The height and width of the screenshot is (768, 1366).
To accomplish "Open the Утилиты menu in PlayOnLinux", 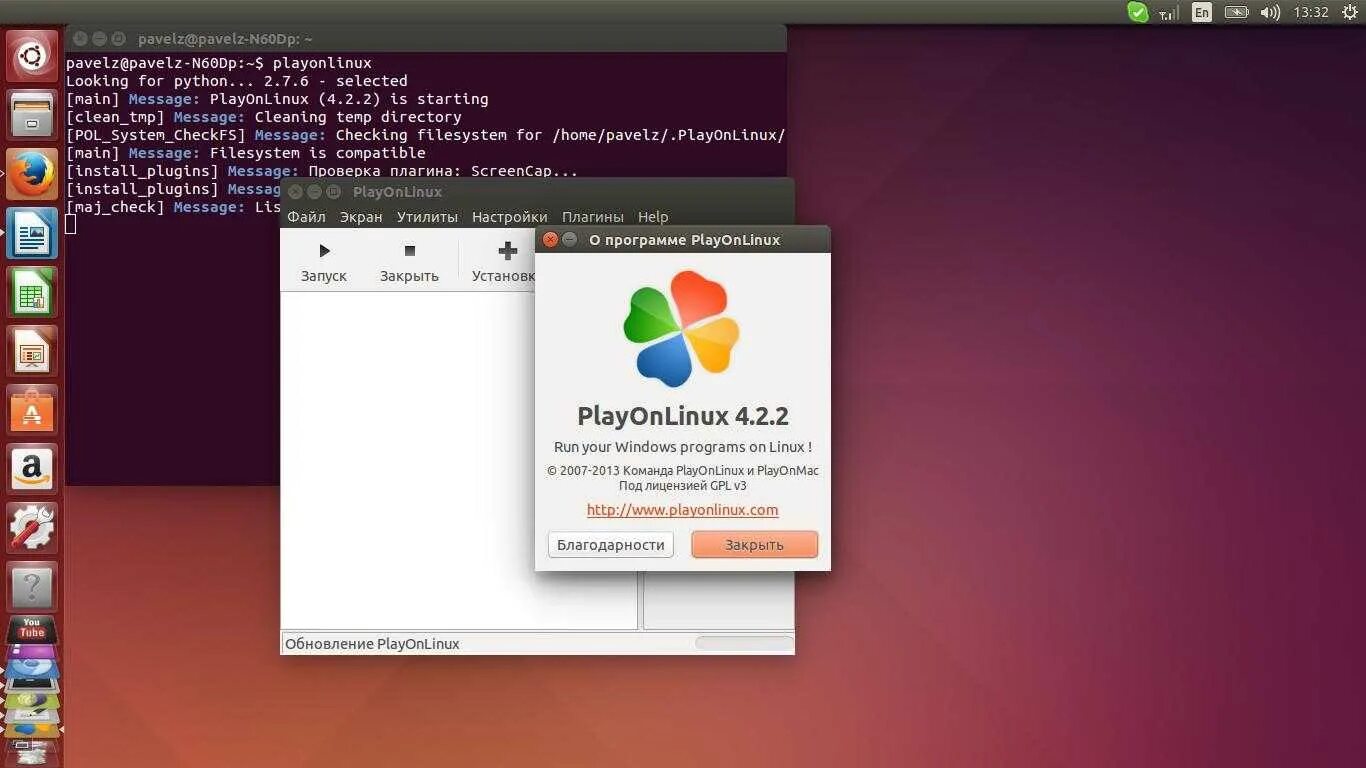I will click(427, 217).
